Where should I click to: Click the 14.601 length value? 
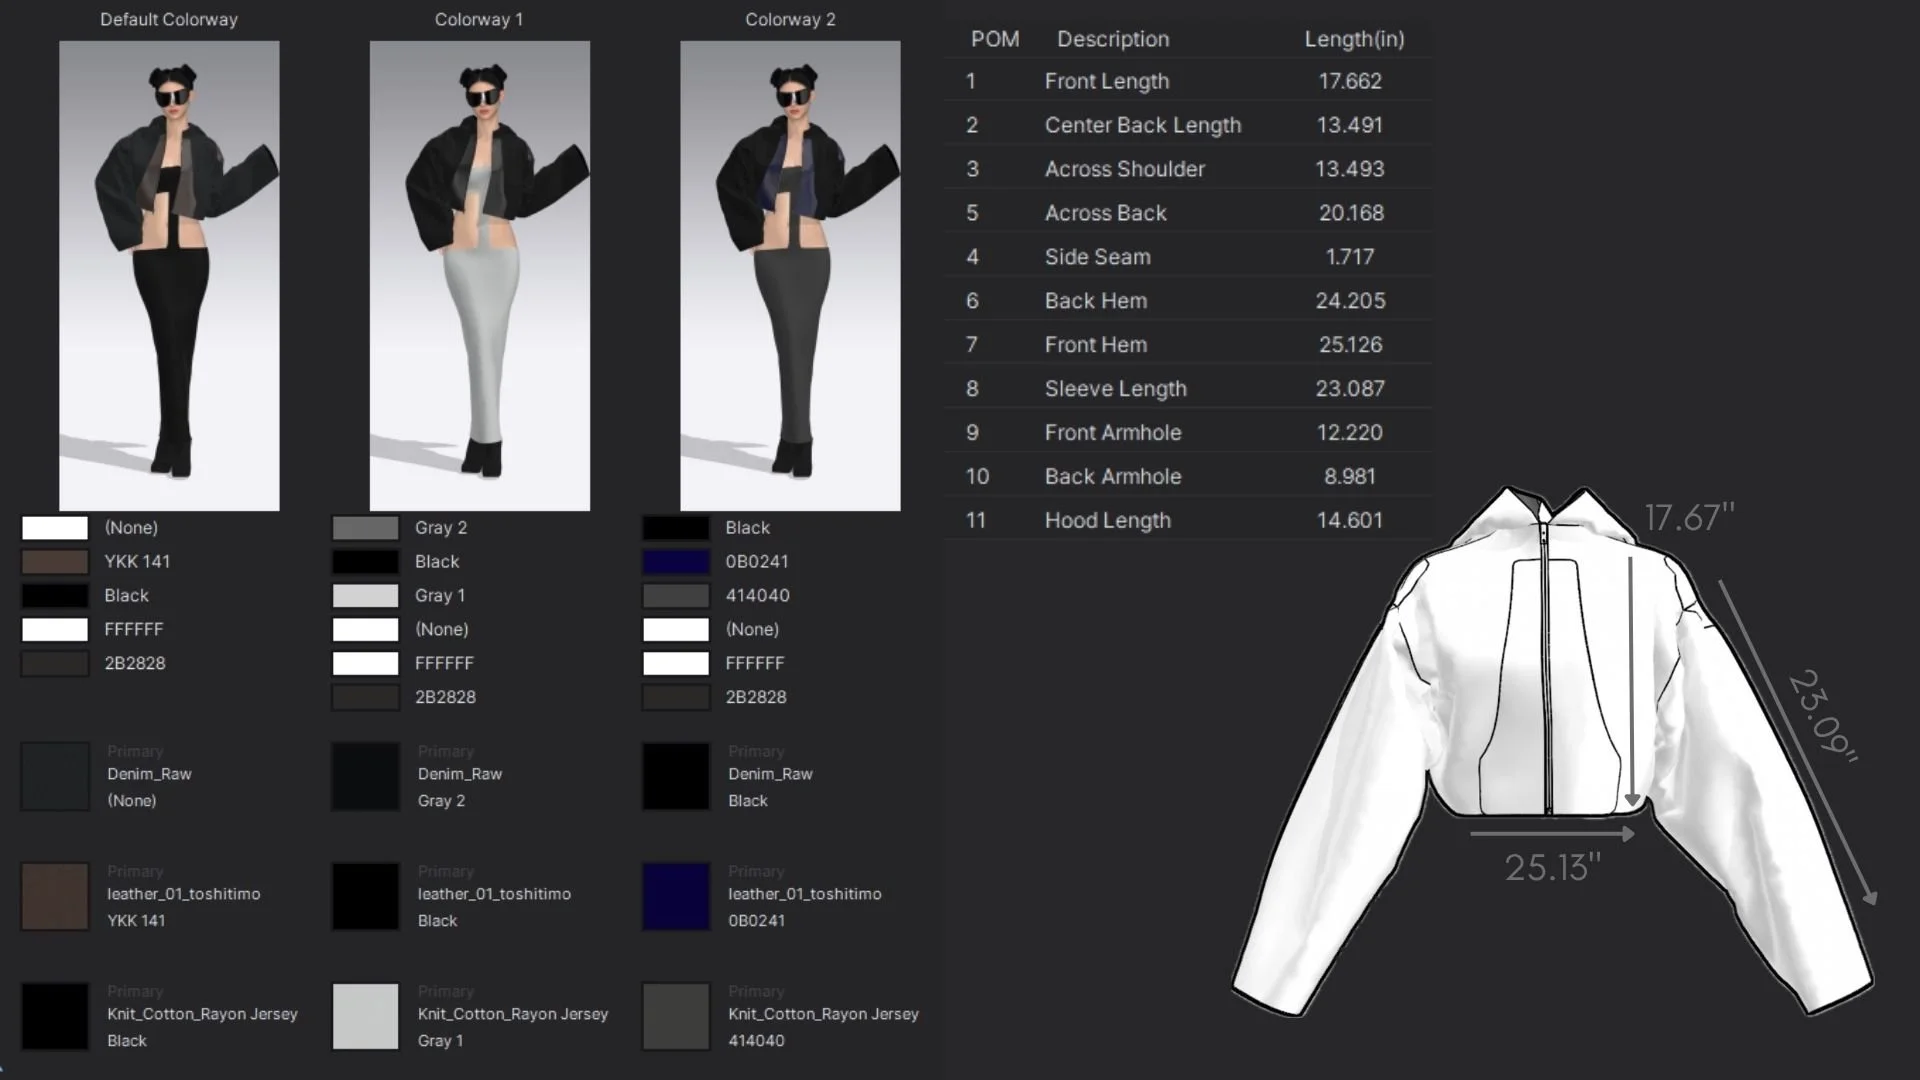(1350, 521)
